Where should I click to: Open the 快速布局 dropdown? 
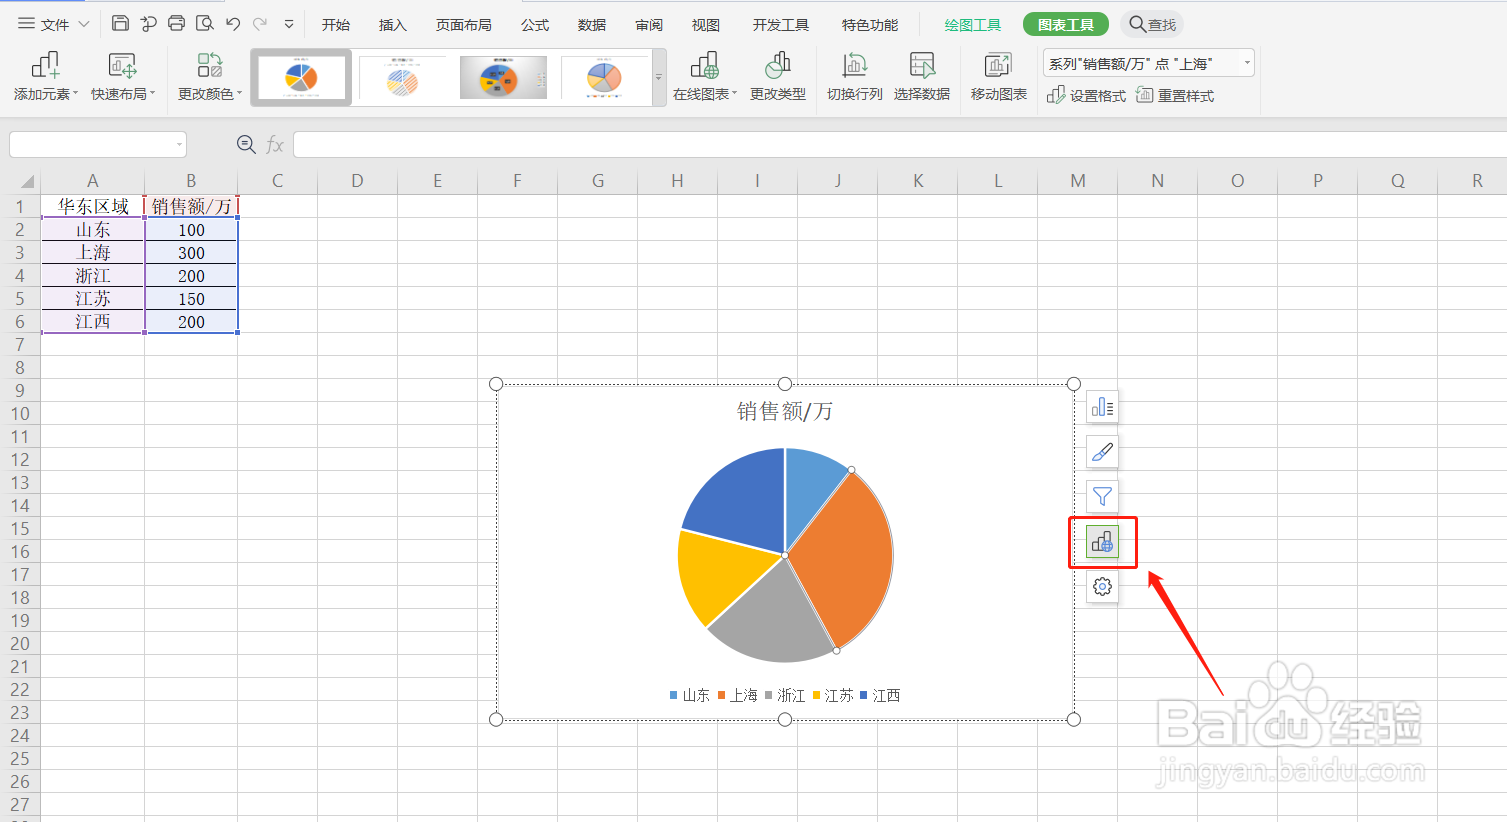click(123, 76)
